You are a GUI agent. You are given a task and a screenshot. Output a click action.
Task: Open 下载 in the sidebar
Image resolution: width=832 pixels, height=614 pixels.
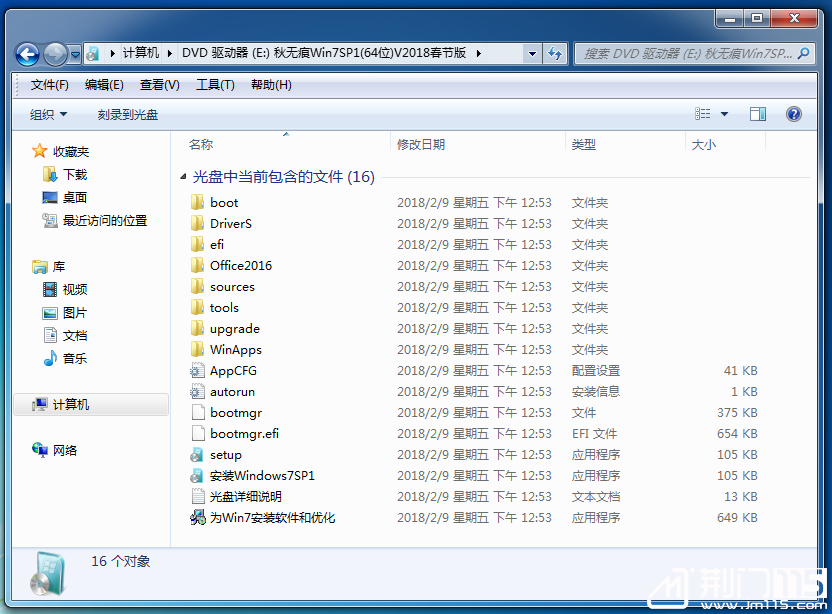coord(75,175)
